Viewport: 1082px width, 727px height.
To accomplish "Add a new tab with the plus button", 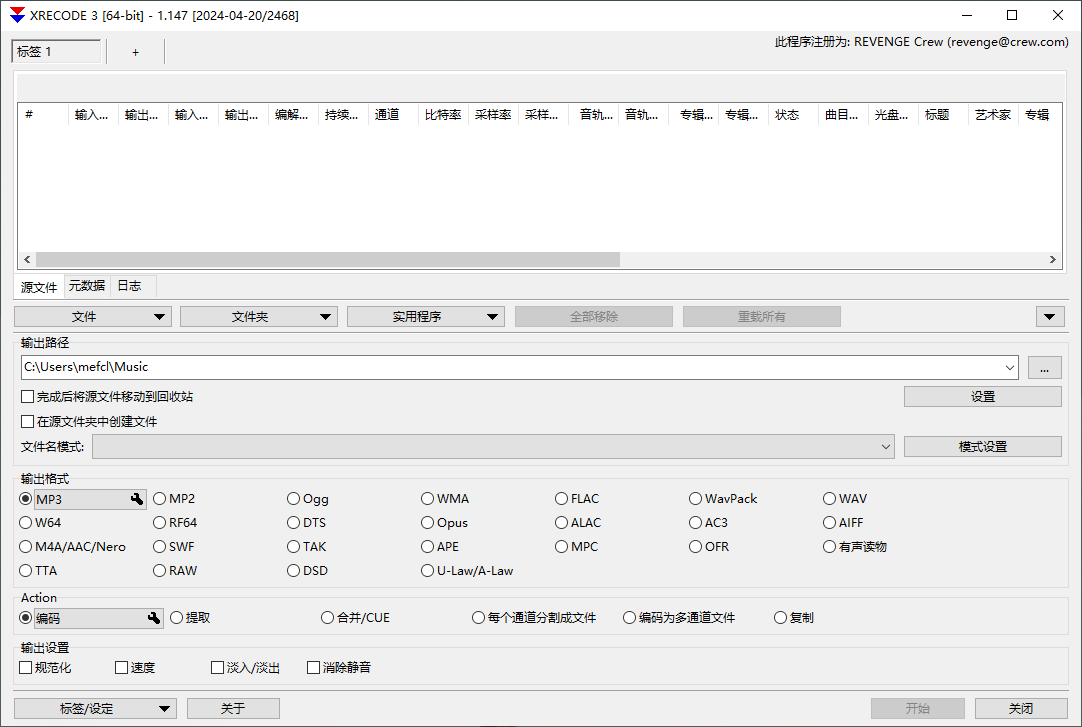I will tap(135, 51).
